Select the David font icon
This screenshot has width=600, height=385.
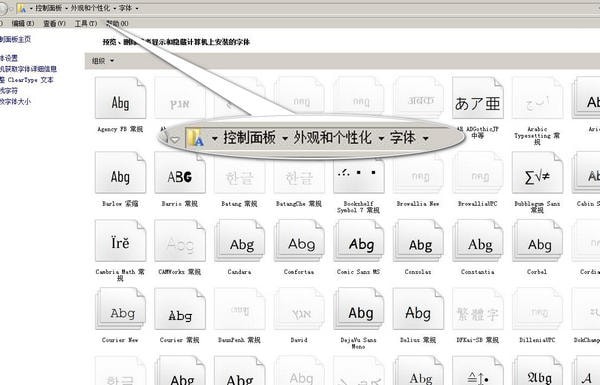(299, 308)
